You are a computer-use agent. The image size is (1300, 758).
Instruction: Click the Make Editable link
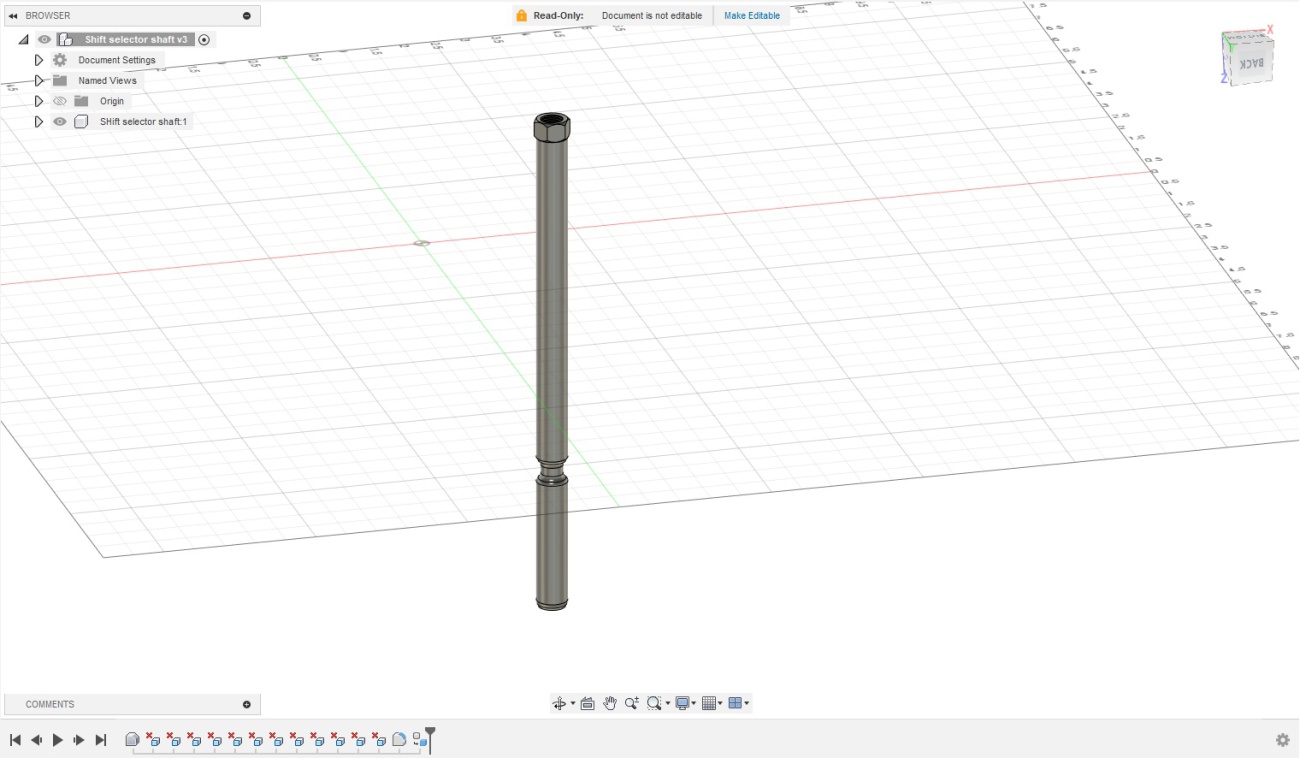752,16
